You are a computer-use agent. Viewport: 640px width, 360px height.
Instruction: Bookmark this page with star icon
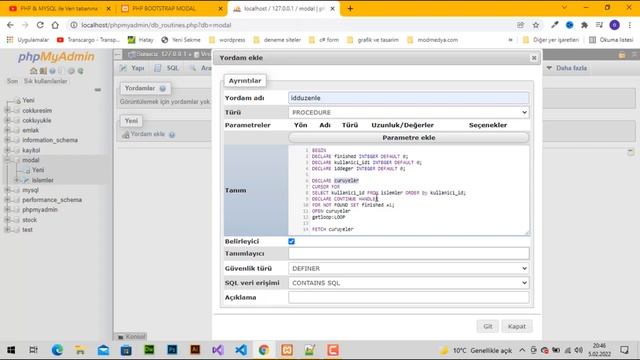[536, 25]
